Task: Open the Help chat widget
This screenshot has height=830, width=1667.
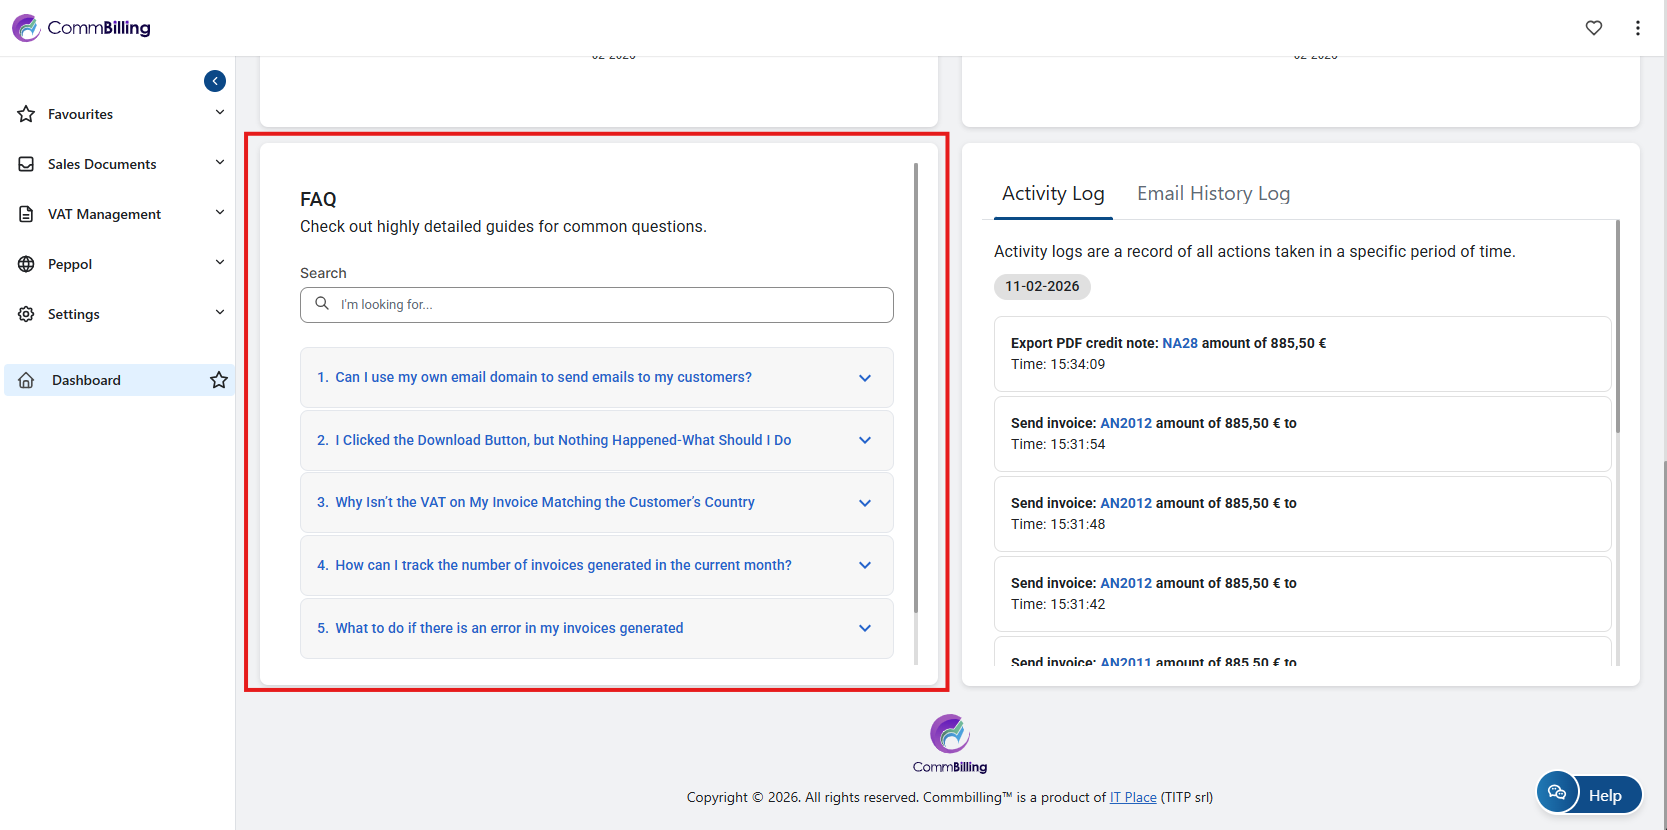Action: [1589, 795]
